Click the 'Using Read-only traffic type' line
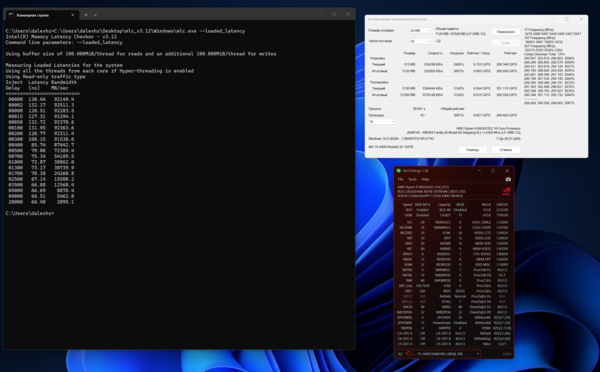This screenshot has width=600, height=372. tap(45, 77)
